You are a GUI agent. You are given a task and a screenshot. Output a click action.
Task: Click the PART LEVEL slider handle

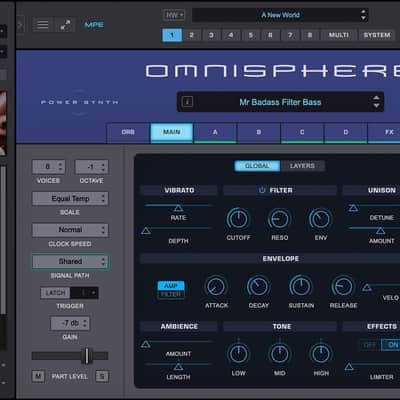[87, 356]
